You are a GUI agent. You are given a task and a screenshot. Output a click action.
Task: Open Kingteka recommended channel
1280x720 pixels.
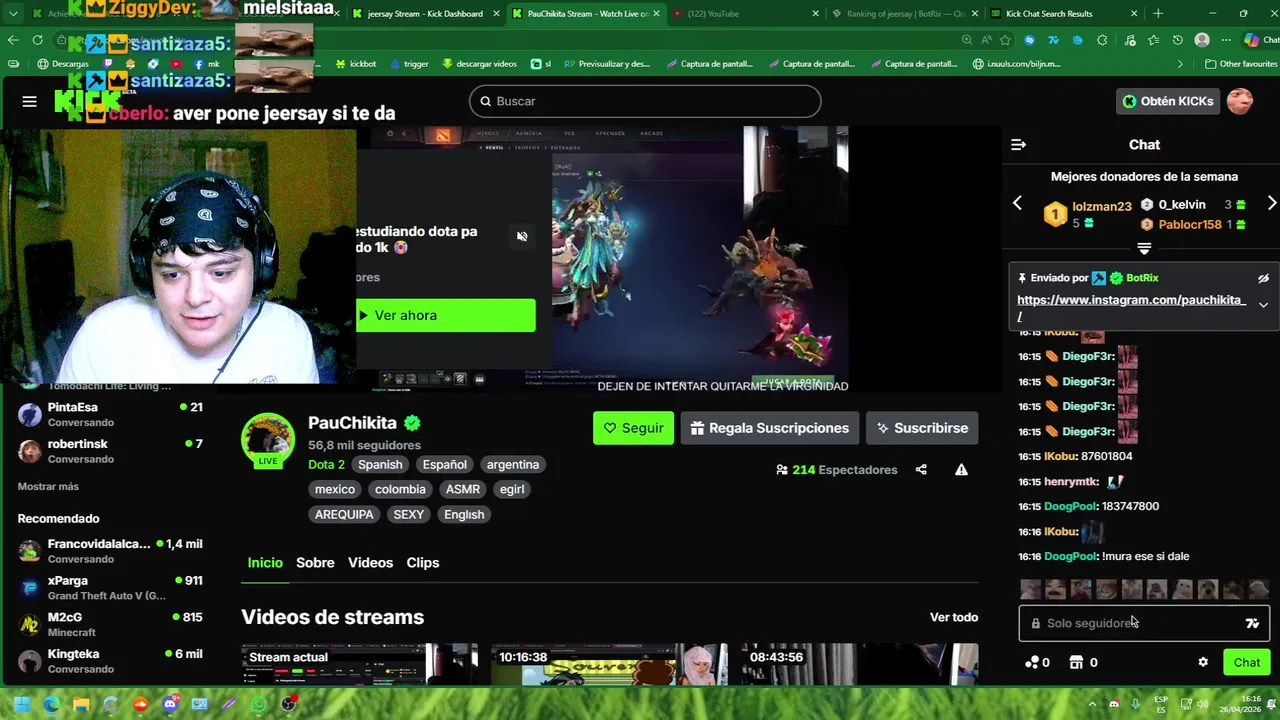pyautogui.click(x=110, y=661)
